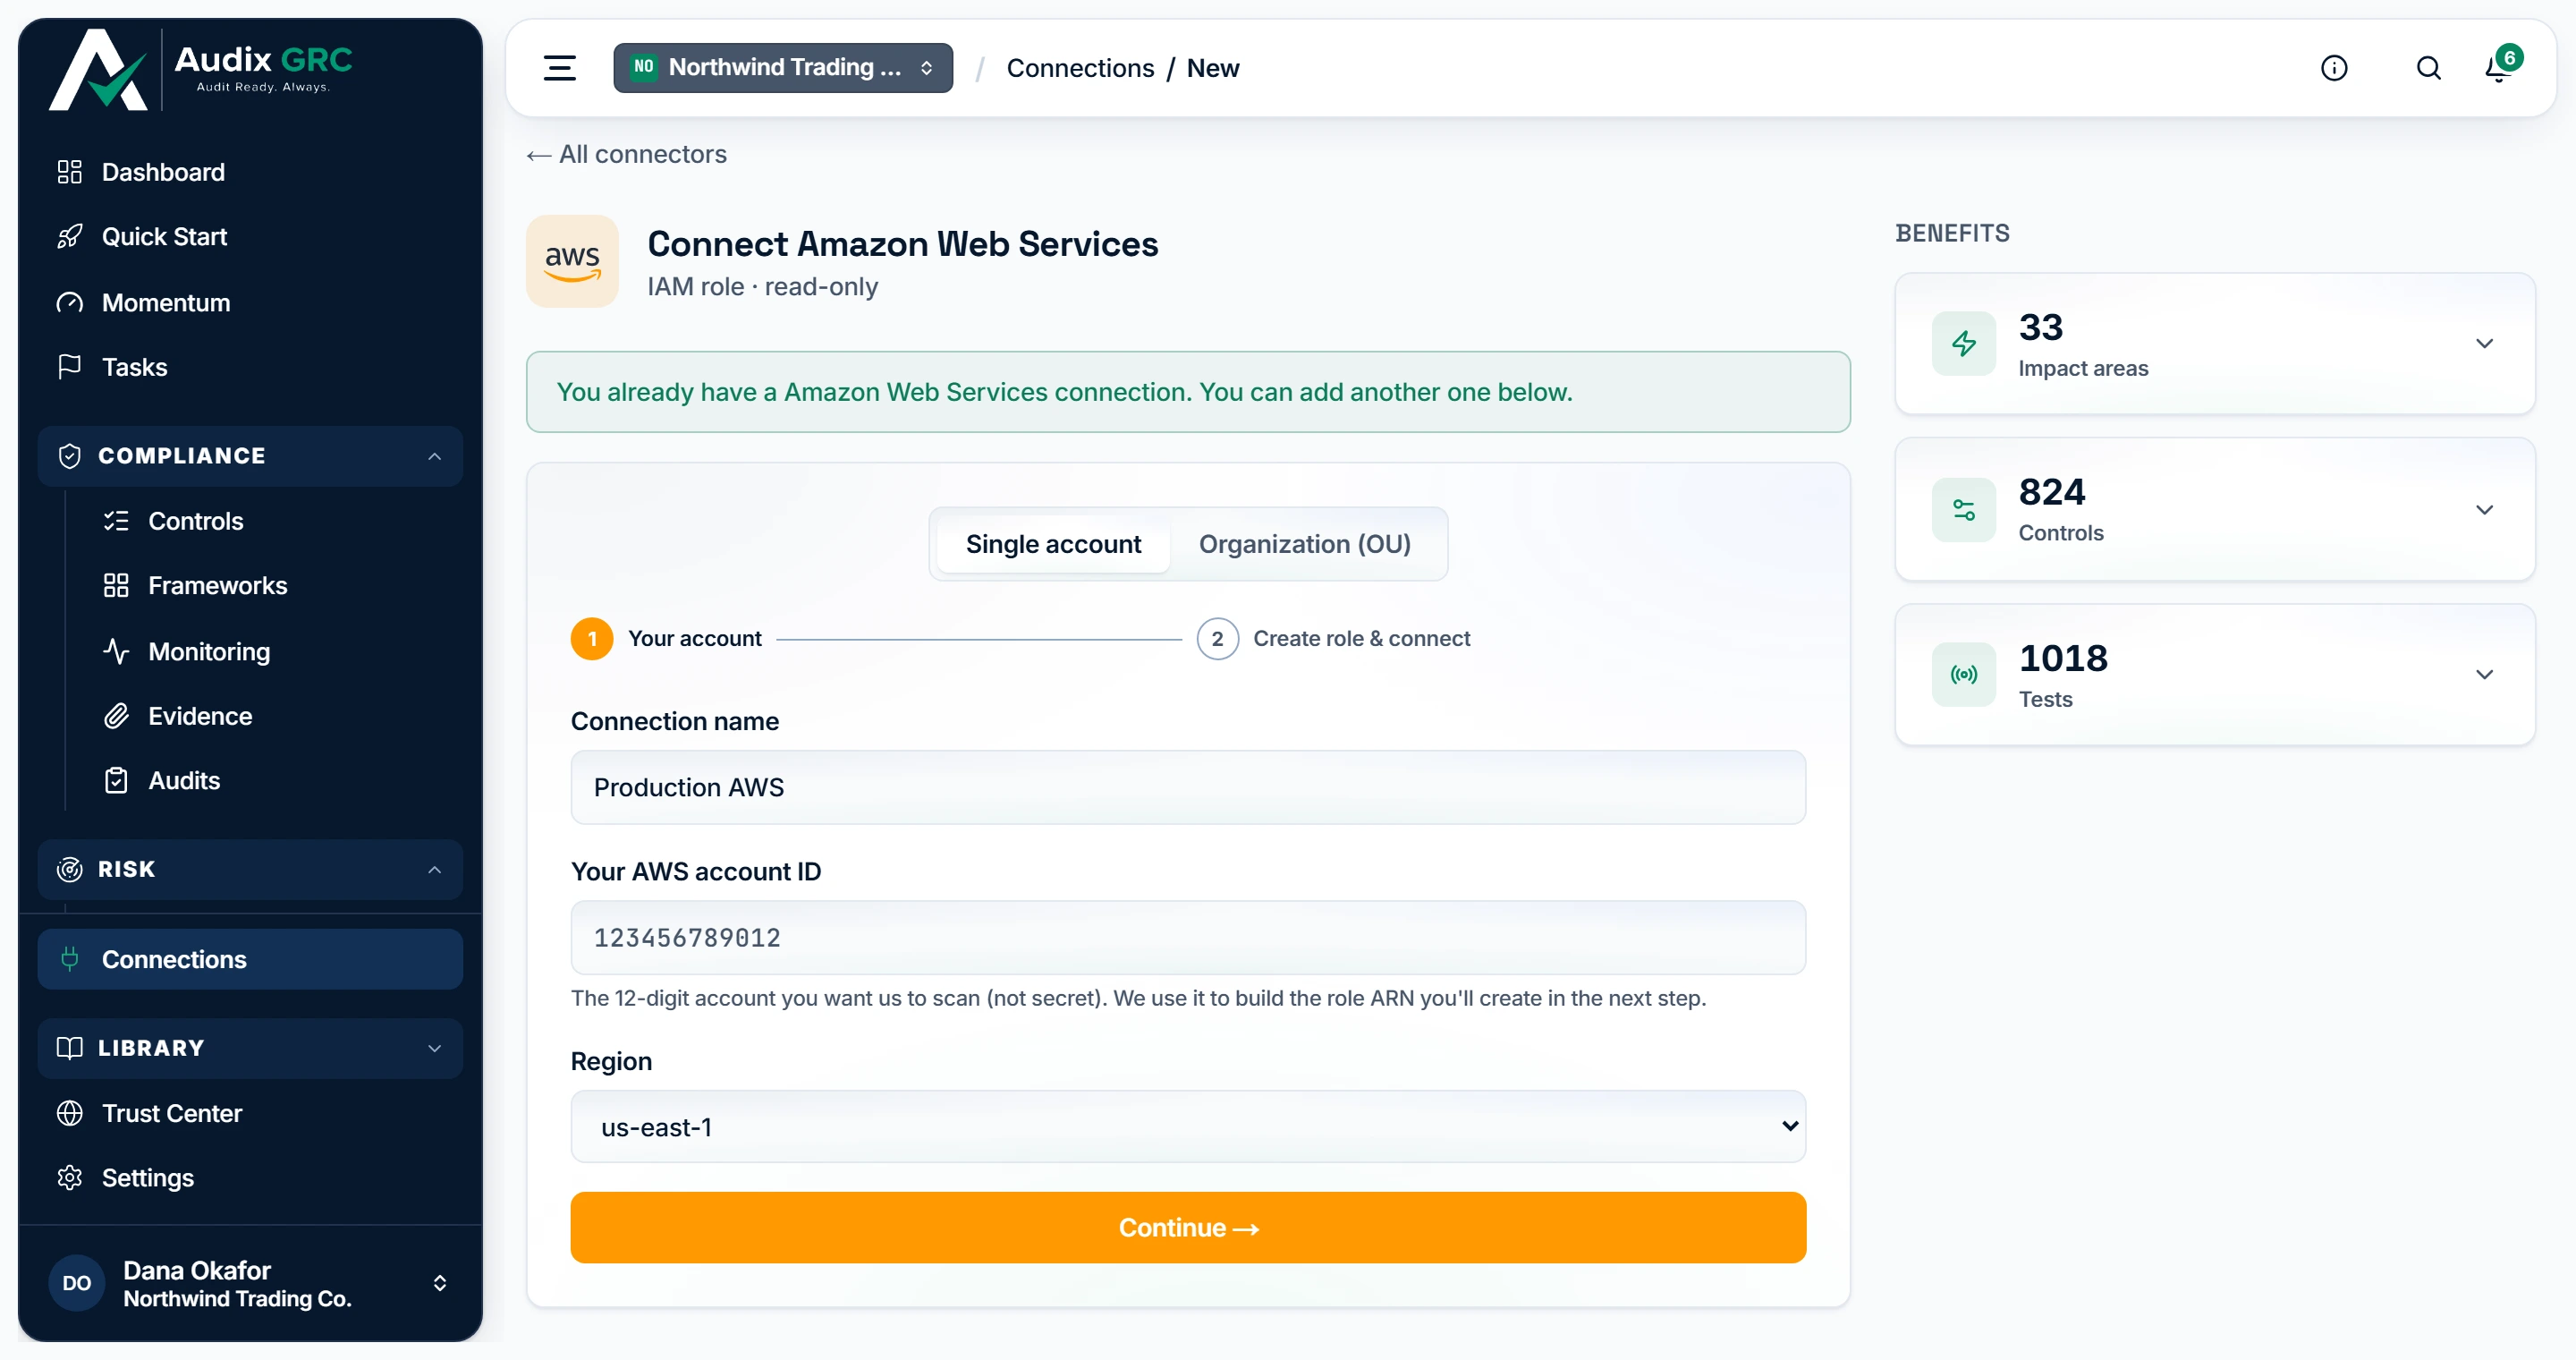Open Momentum page in sidebar
This screenshot has height=1360, width=2576.
point(166,303)
